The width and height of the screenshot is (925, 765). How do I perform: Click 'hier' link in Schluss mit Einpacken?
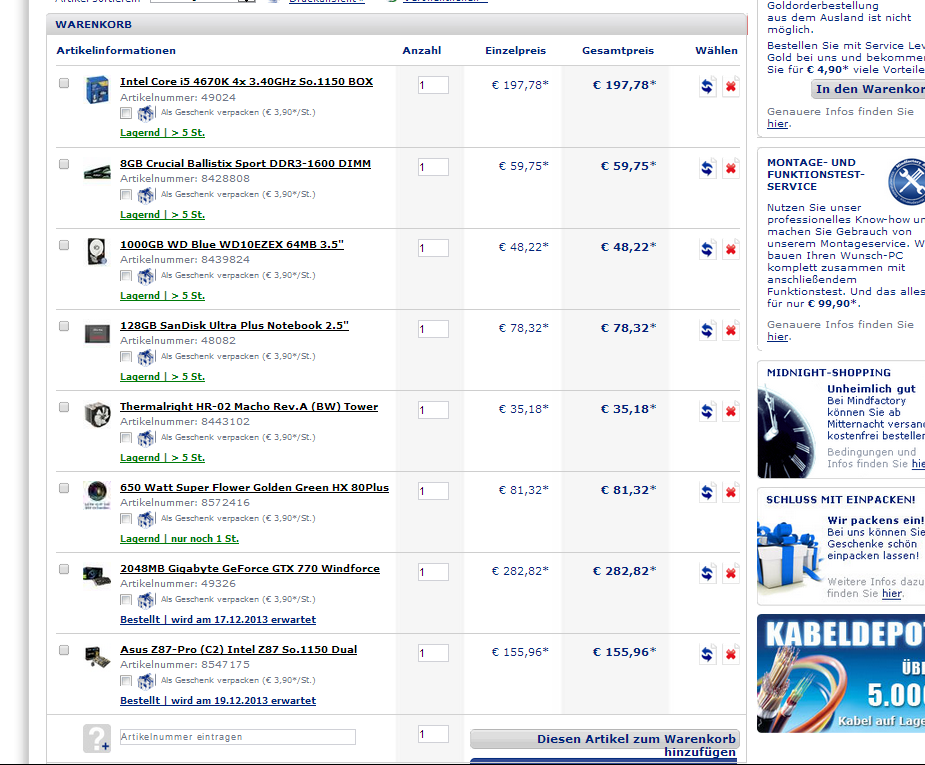point(891,593)
